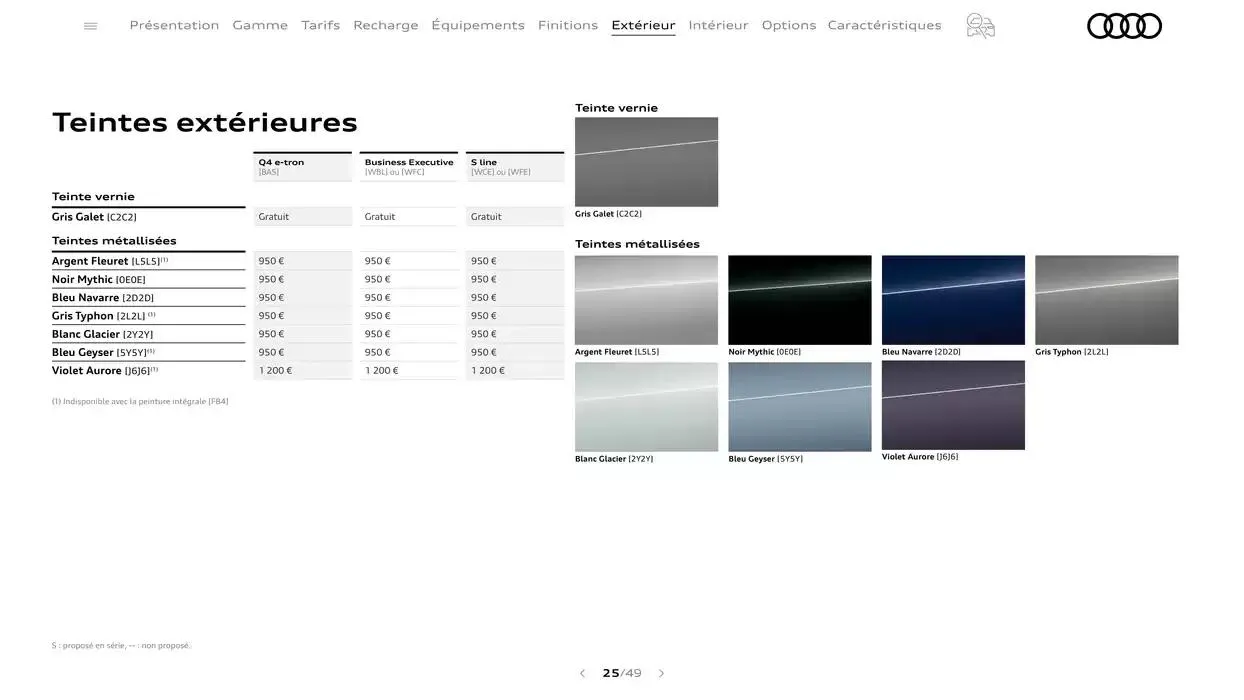Select the Bleu Navarre metallic swatch
This screenshot has width=1244, height=700.
point(953,298)
